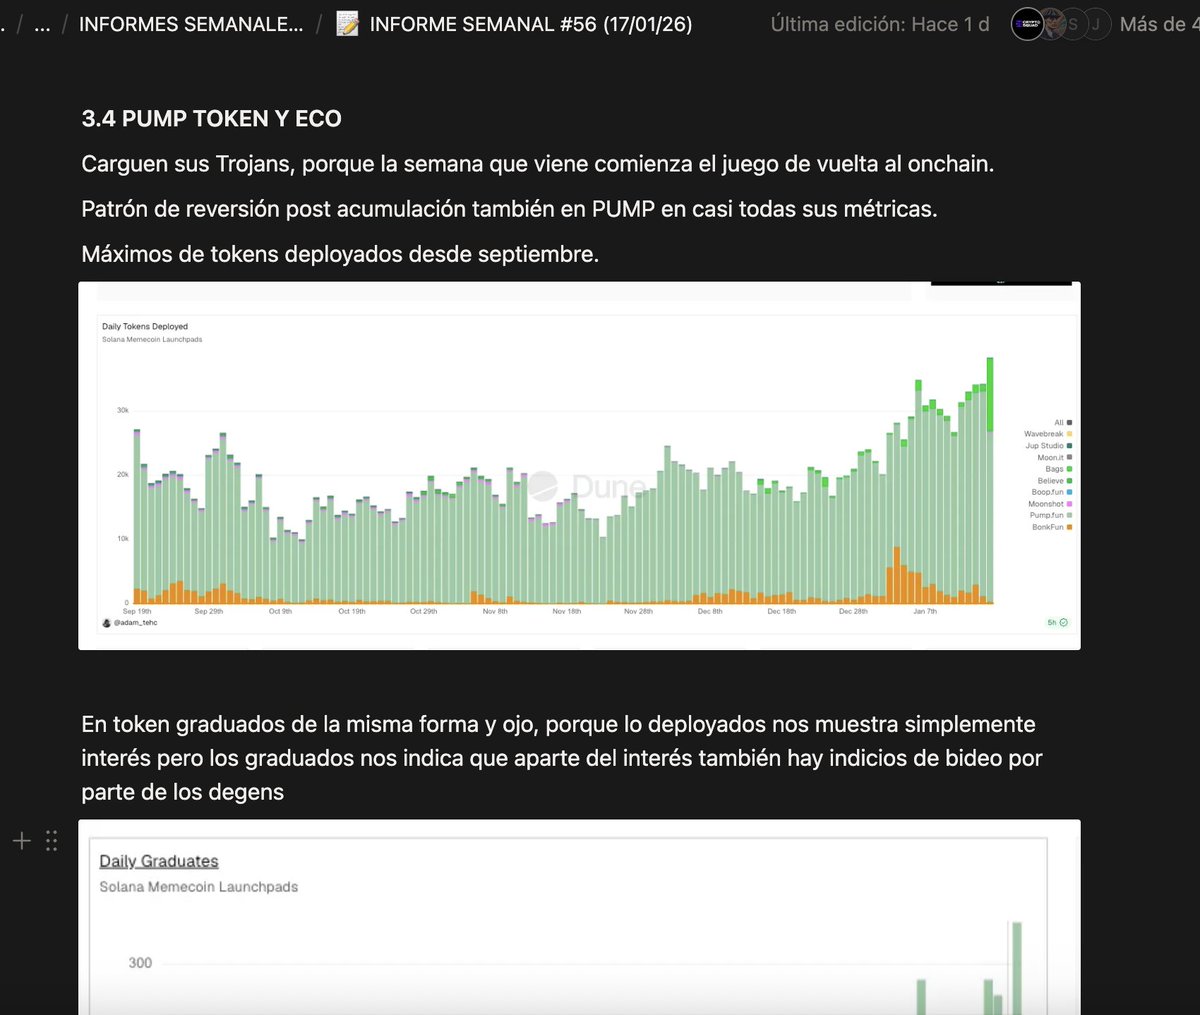Open the 'INFORMES SEMANALE...' breadcrumb

pos(190,24)
